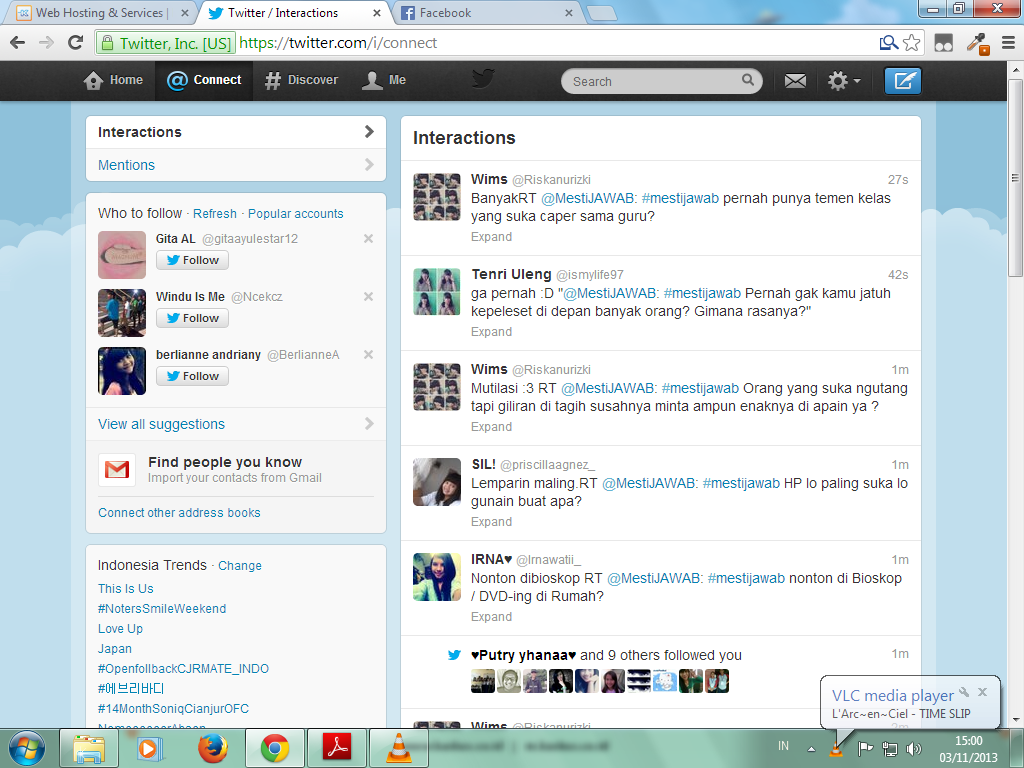Click the Twitter, Inc. security lock badge
This screenshot has height=768, width=1024.
165,43
